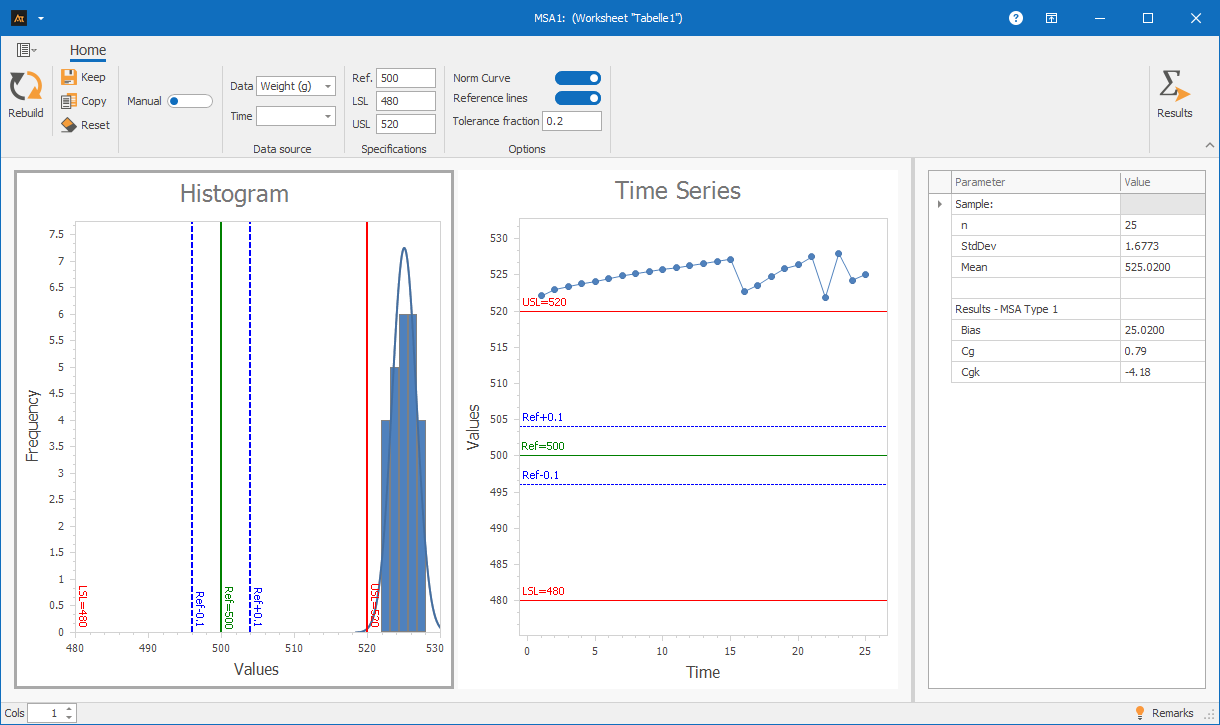This screenshot has height=725, width=1220.
Task: Click the Tolerance fraction input field
Action: coord(572,121)
